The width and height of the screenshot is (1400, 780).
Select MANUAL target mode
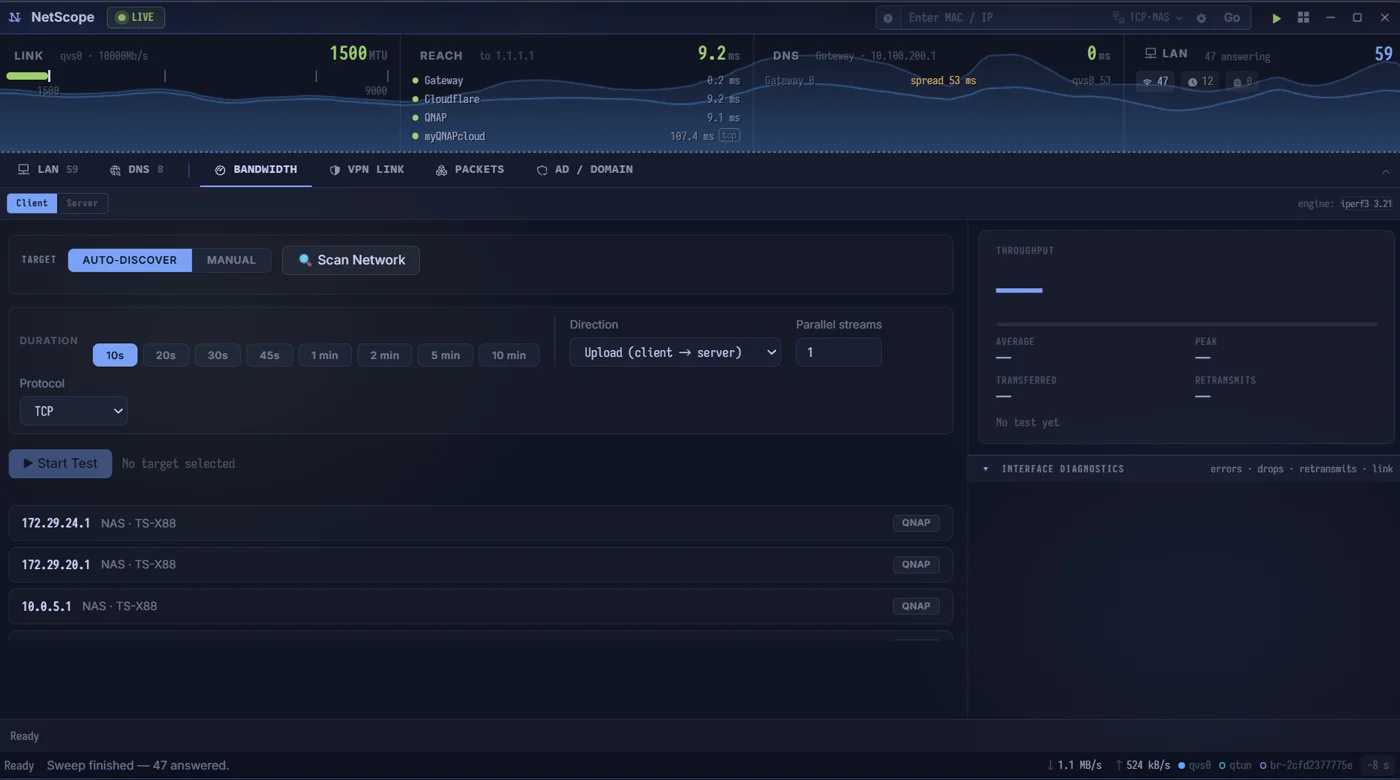tap(231, 260)
